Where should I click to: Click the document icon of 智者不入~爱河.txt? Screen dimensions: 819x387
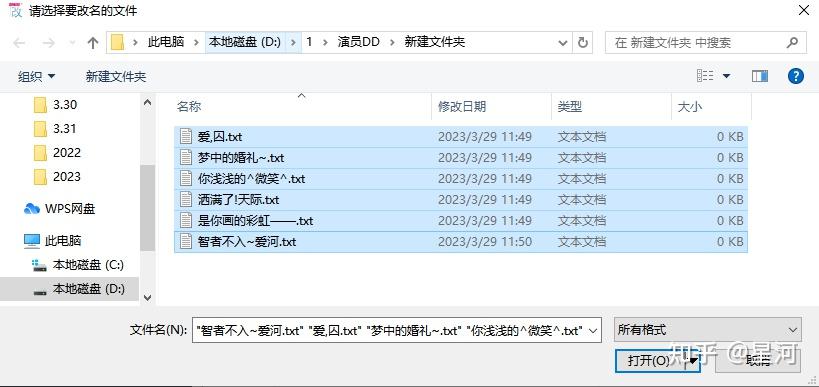click(186, 241)
